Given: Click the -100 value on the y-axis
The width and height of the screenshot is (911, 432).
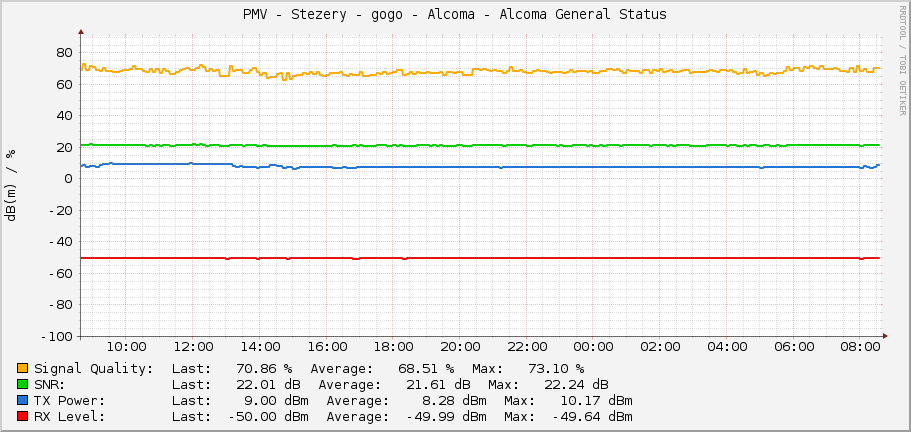Looking at the screenshot, I should click(55, 336).
